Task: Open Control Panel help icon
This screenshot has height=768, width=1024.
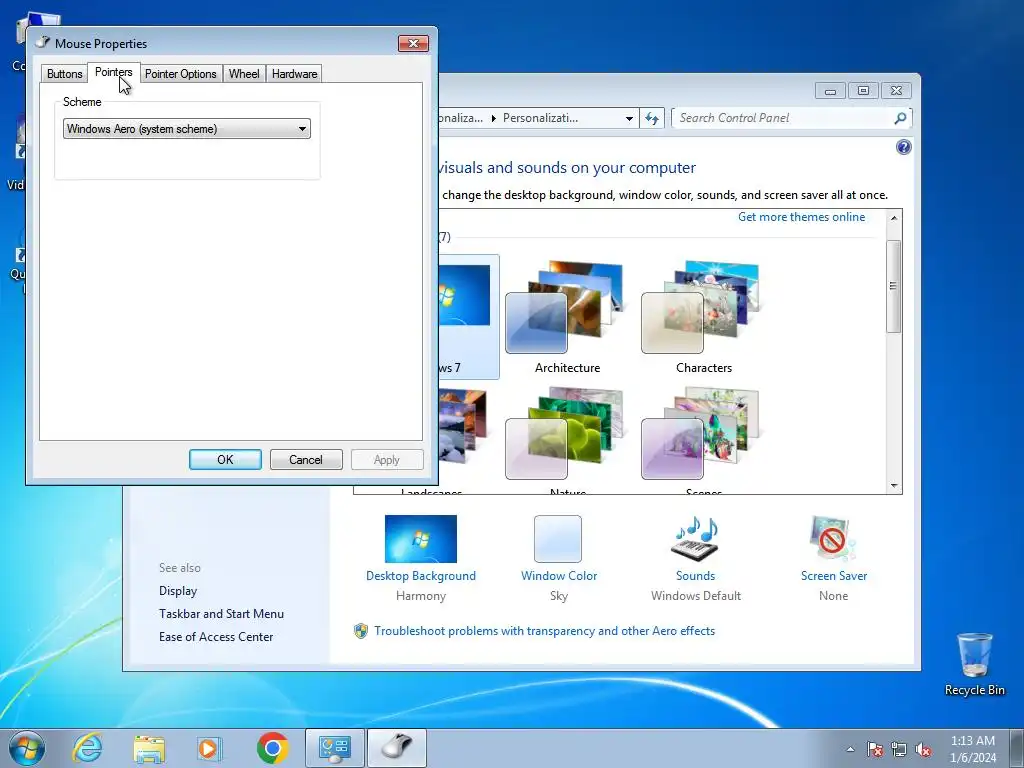Action: [903, 147]
